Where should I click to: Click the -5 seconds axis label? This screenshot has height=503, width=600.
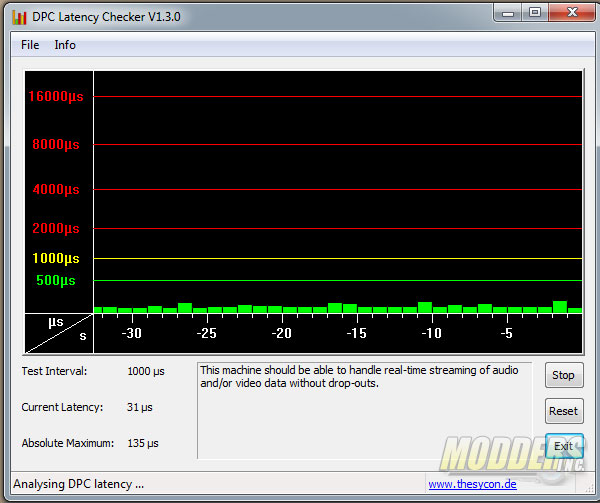pyautogui.click(x=507, y=334)
